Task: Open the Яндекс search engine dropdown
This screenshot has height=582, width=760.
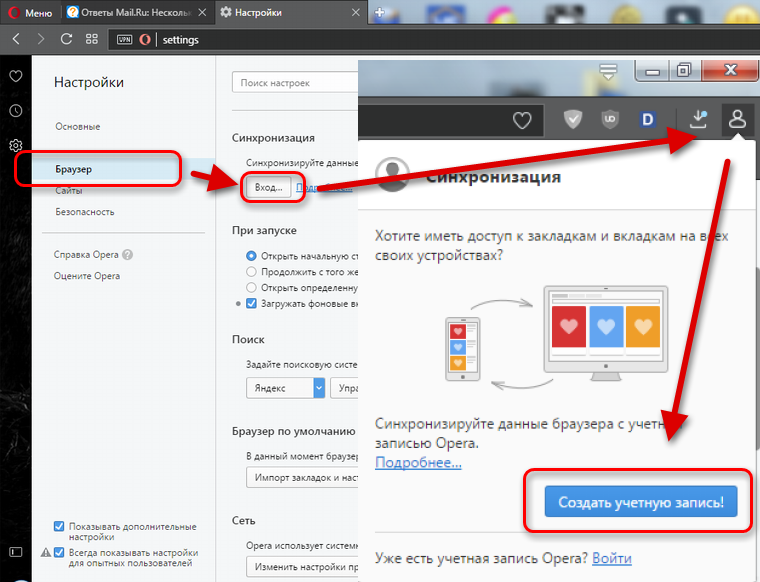Action: (285, 388)
